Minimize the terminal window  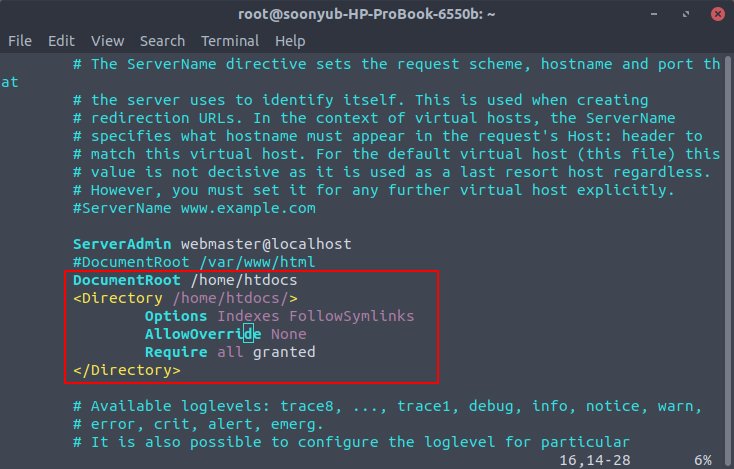pos(654,14)
